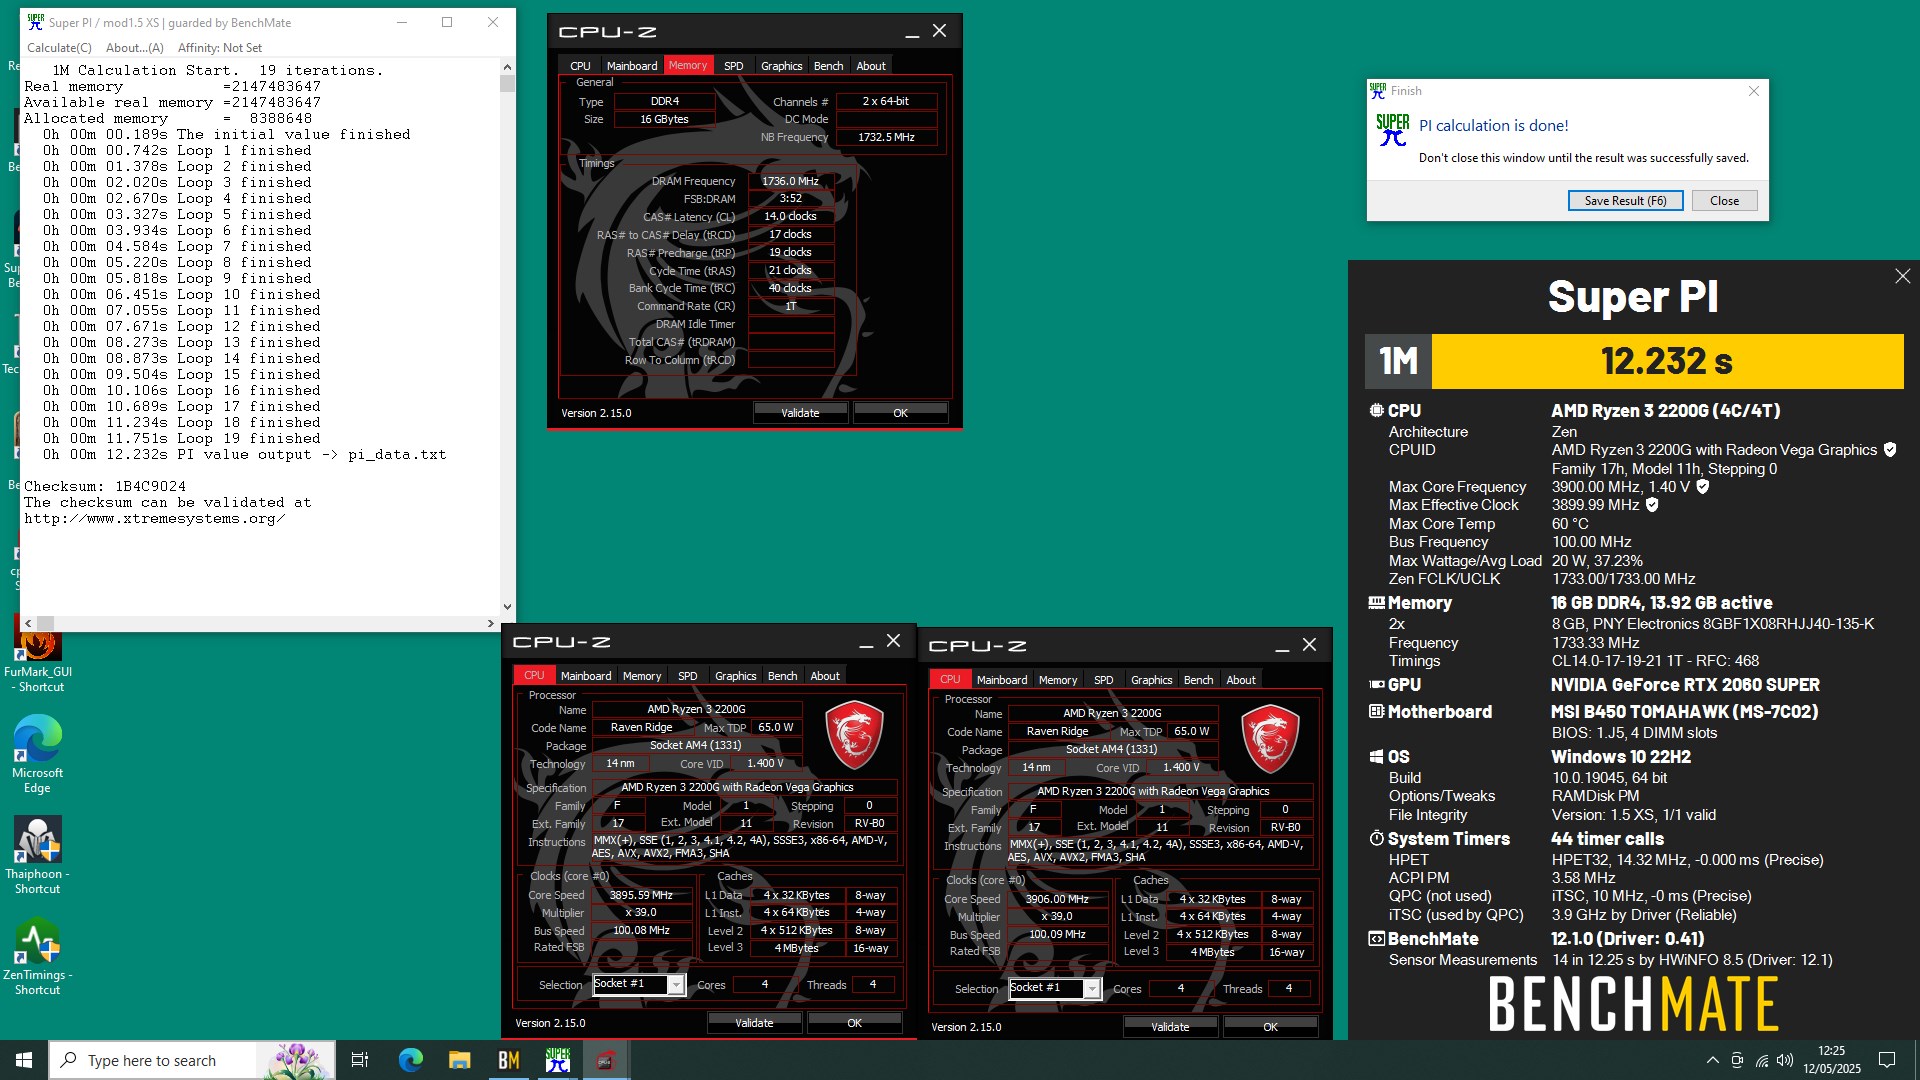Open About tab in bottom-right CPU-Z
Image resolution: width=1920 pixels, height=1080 pixels.
click(x=1241, y=680)
